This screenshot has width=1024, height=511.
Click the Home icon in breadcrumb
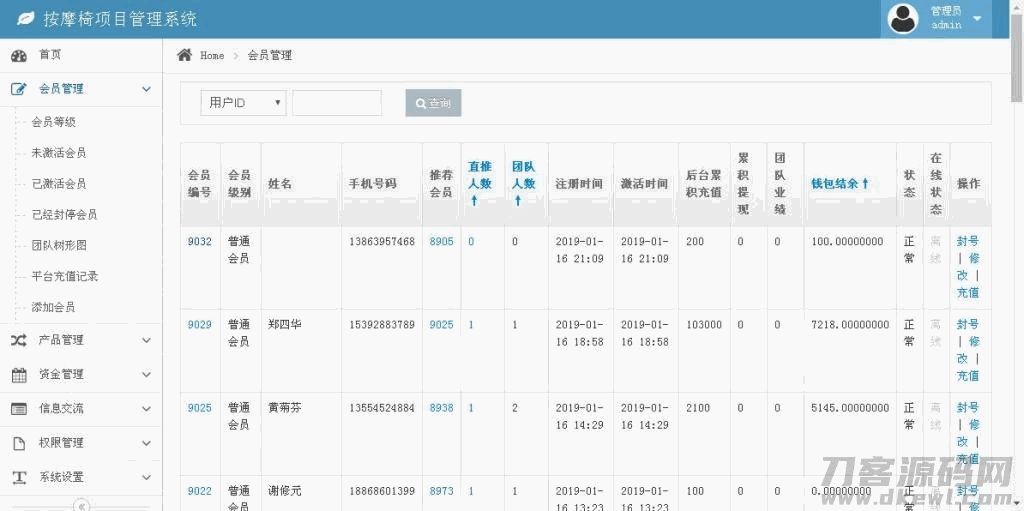click(185, 55)
